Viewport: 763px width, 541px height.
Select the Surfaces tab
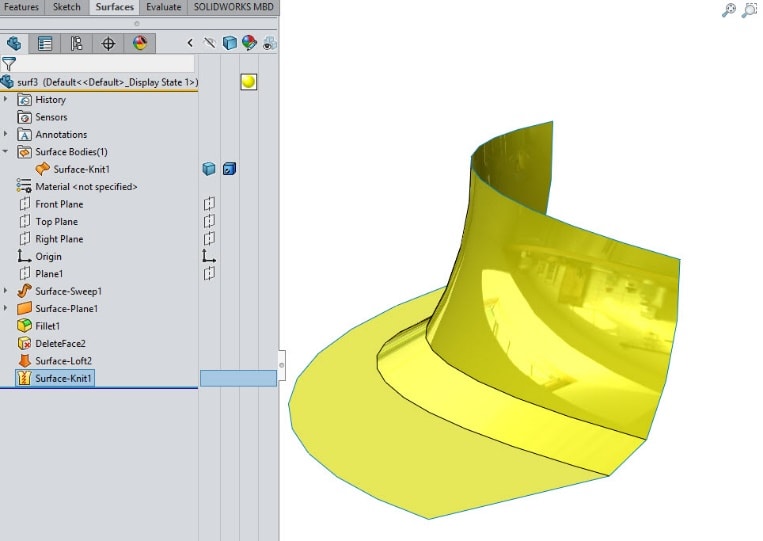pyautogui.click(x=114, y=7)
